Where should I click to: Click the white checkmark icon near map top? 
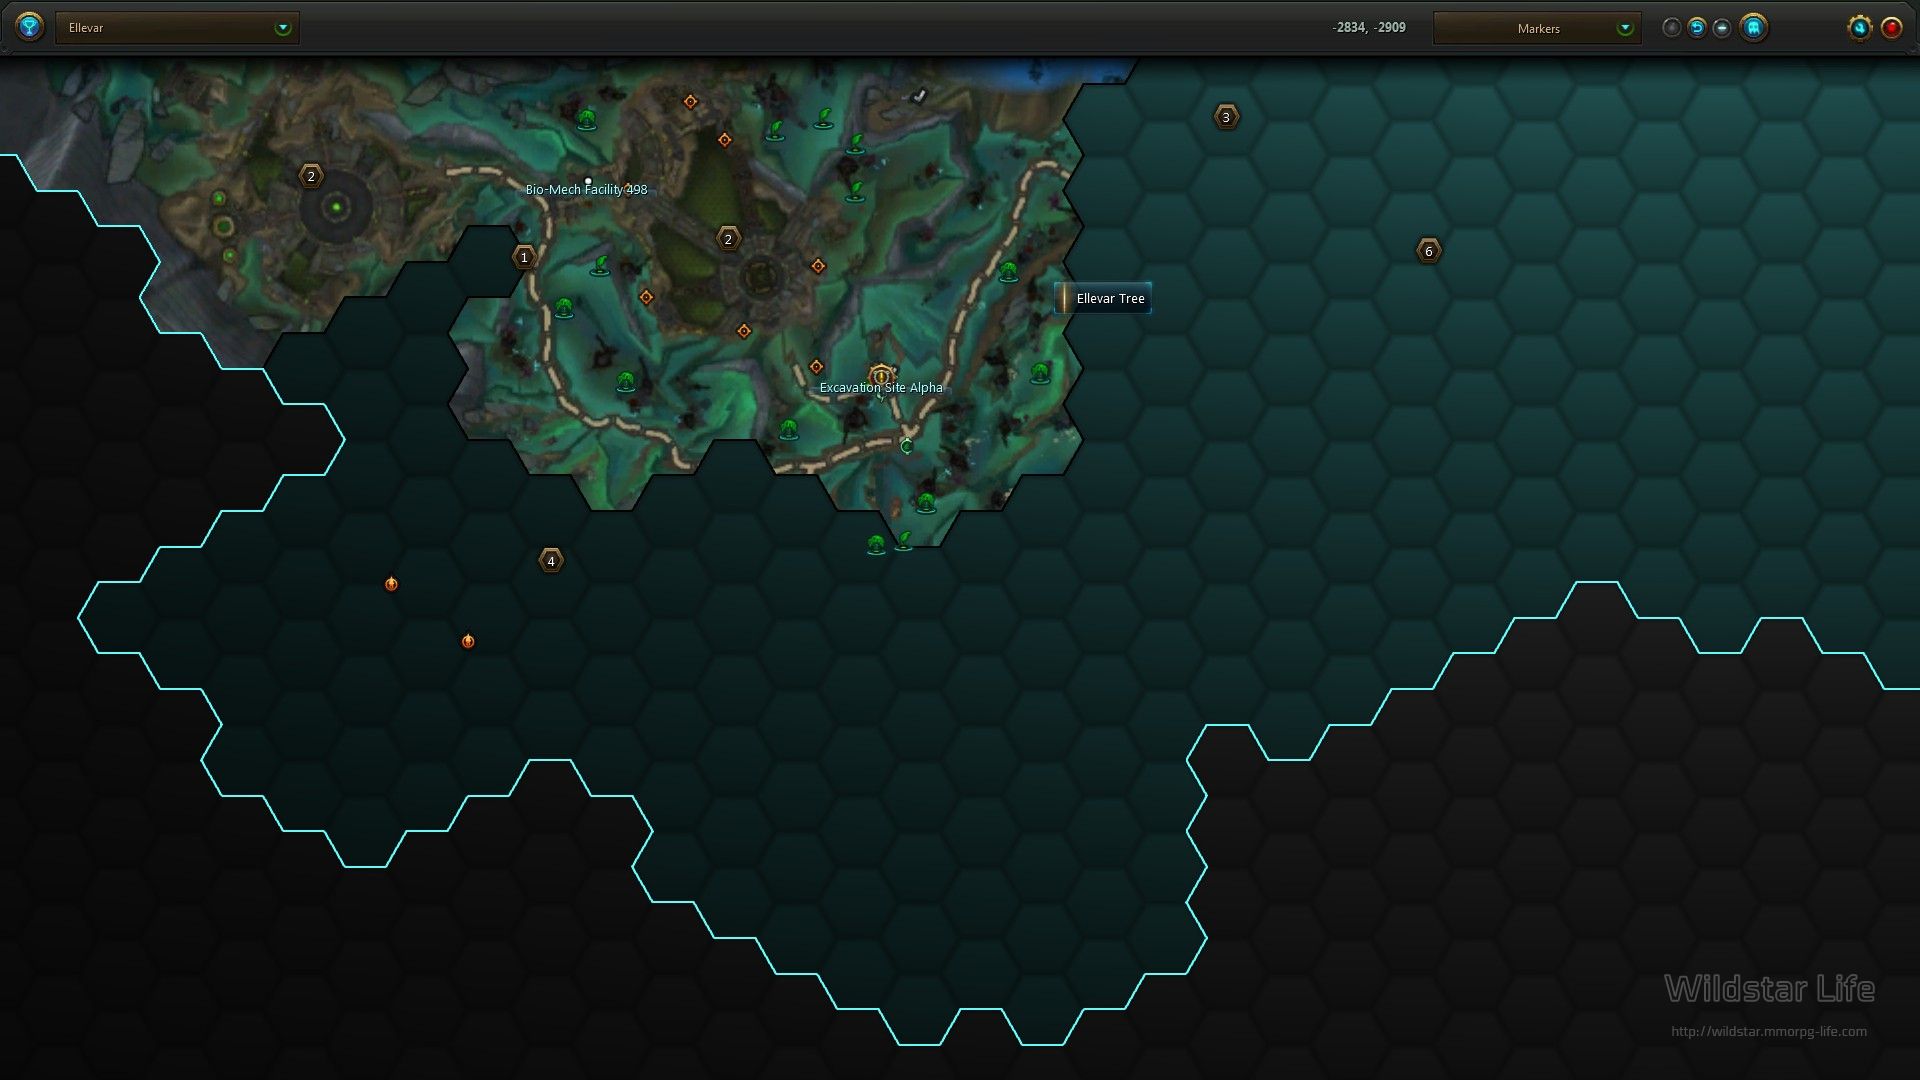click(x=919, y=96)
